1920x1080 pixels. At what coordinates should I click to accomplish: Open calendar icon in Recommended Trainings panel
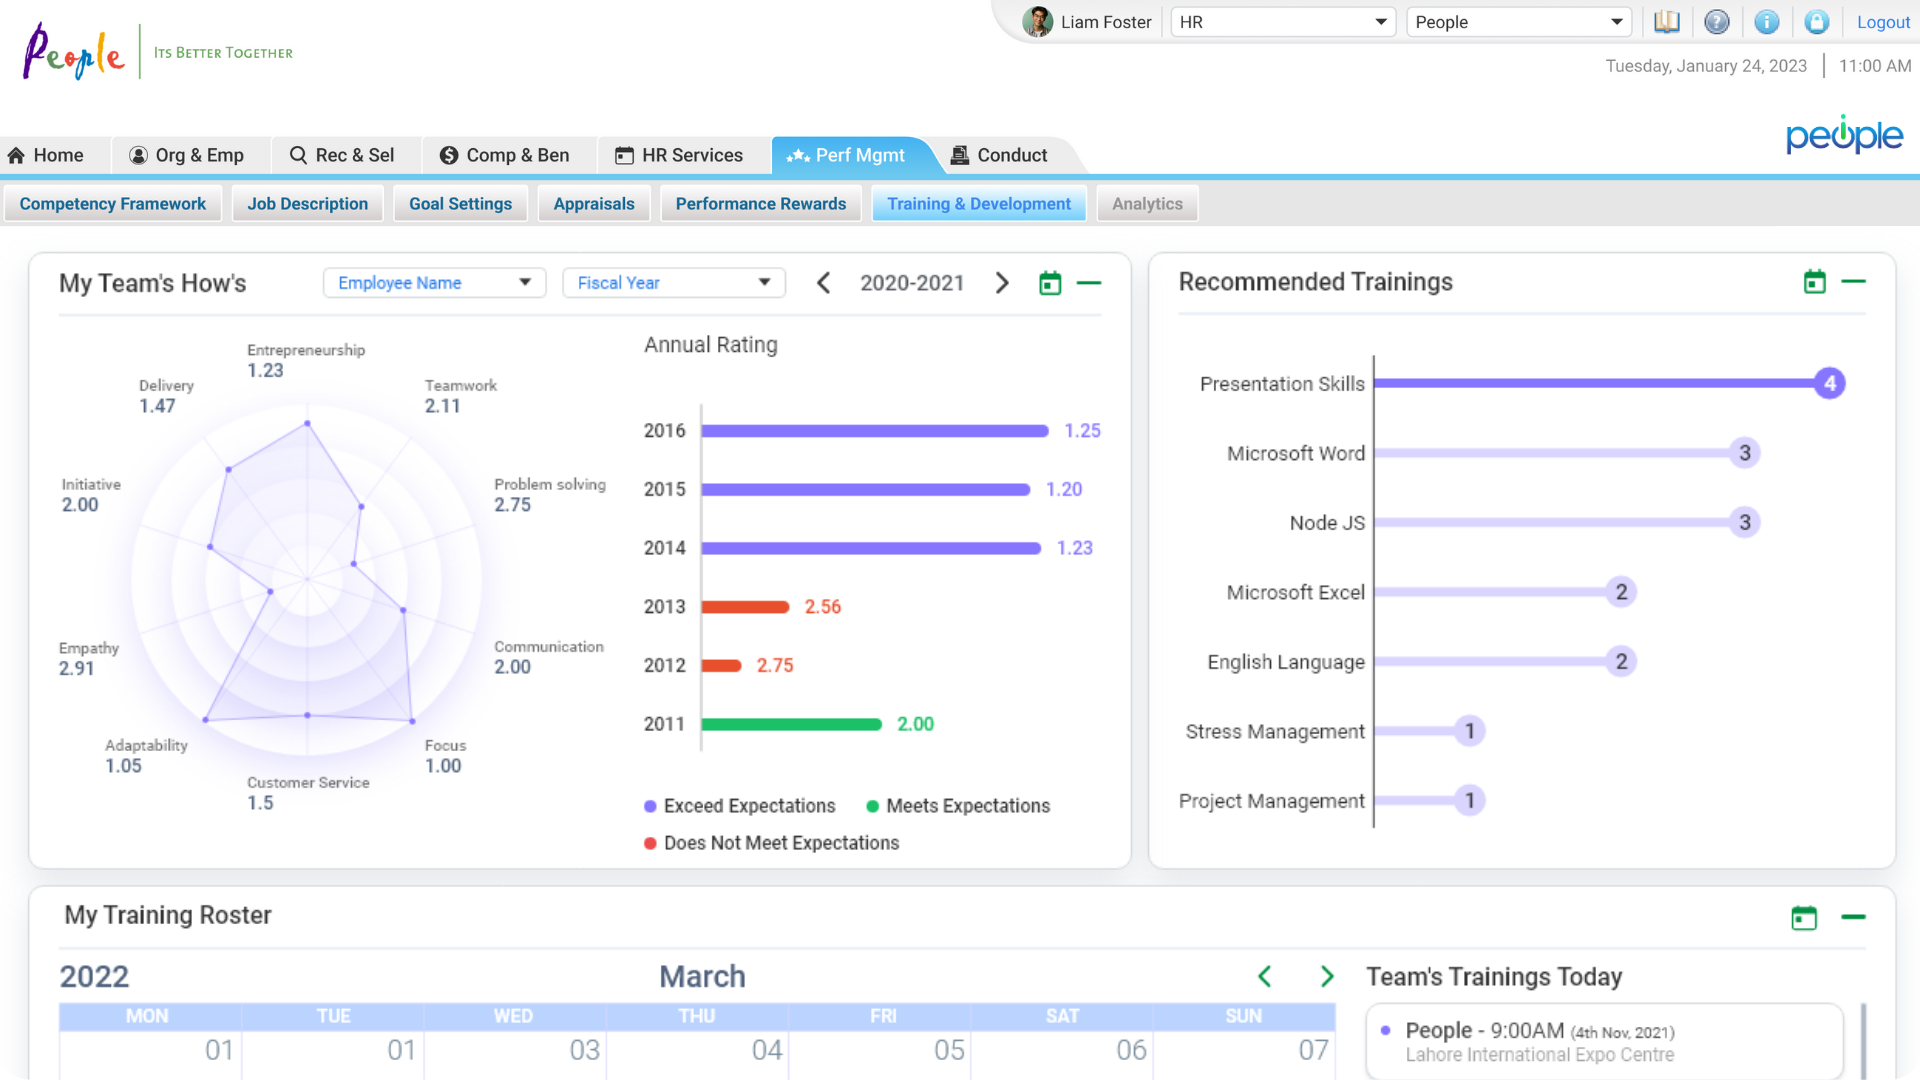pos(1815,283)
